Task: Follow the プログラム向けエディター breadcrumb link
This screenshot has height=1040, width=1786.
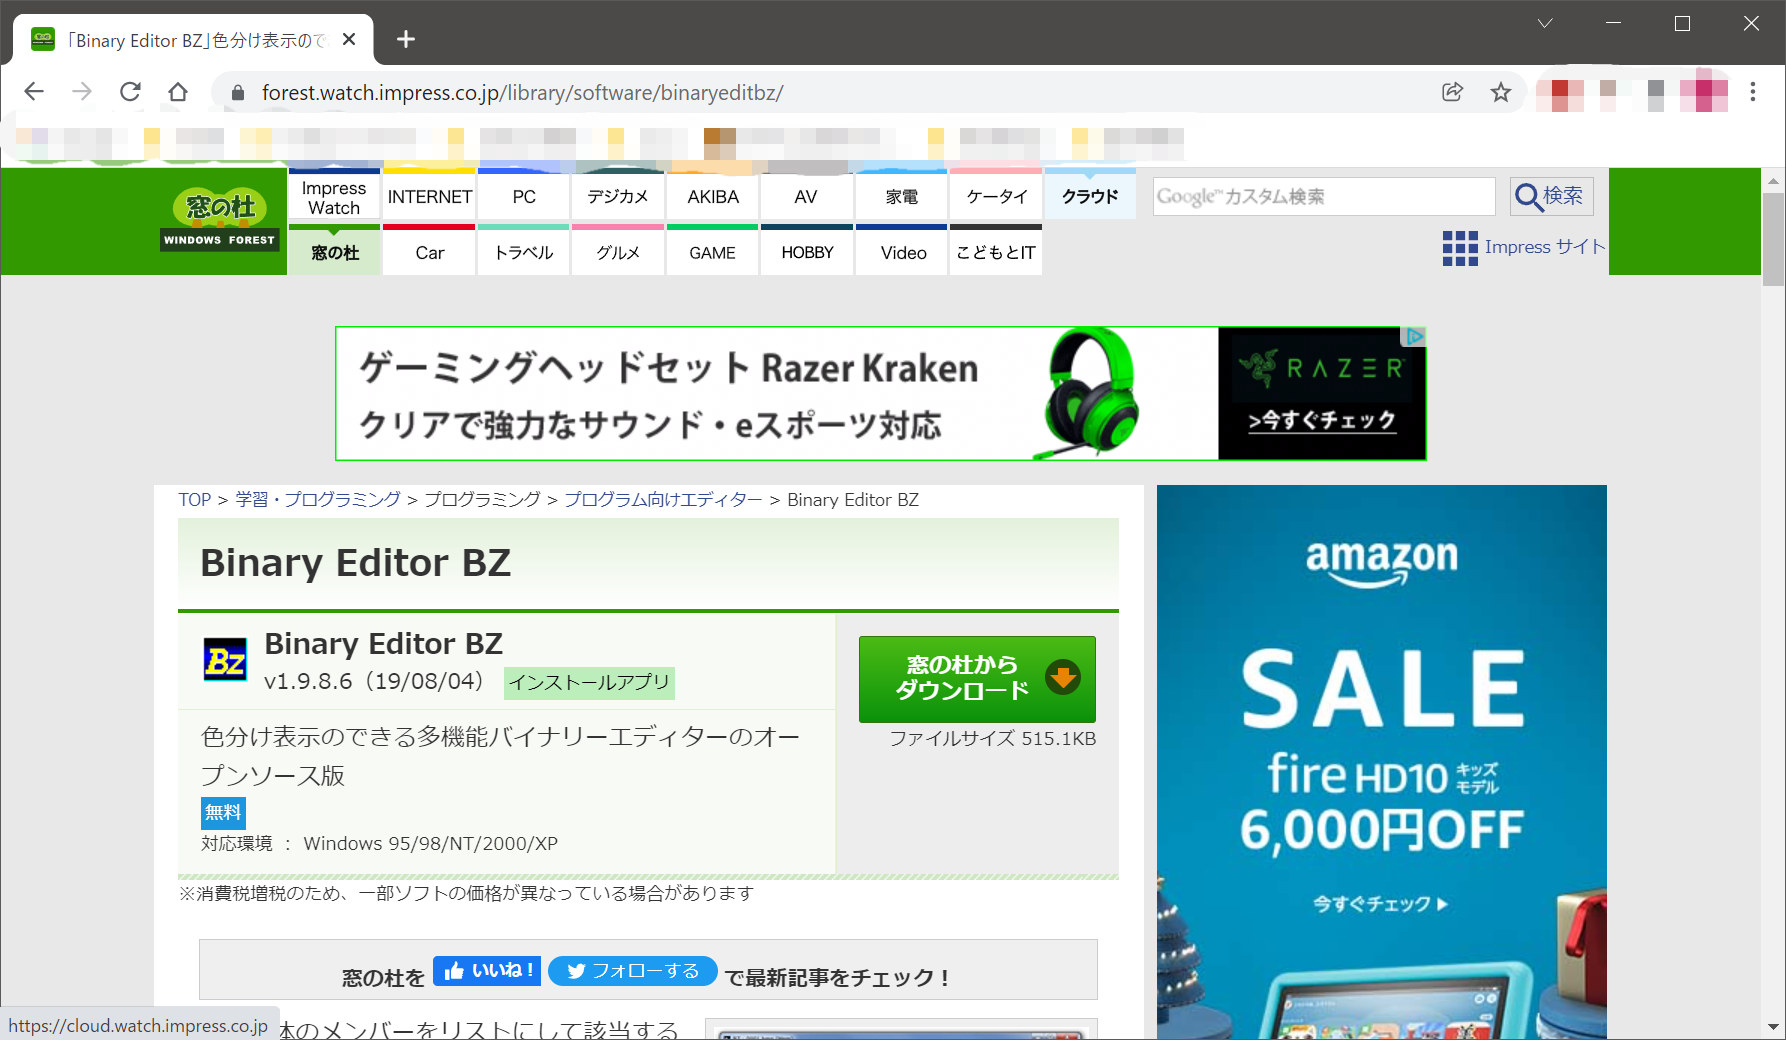Action: point(663,499)
